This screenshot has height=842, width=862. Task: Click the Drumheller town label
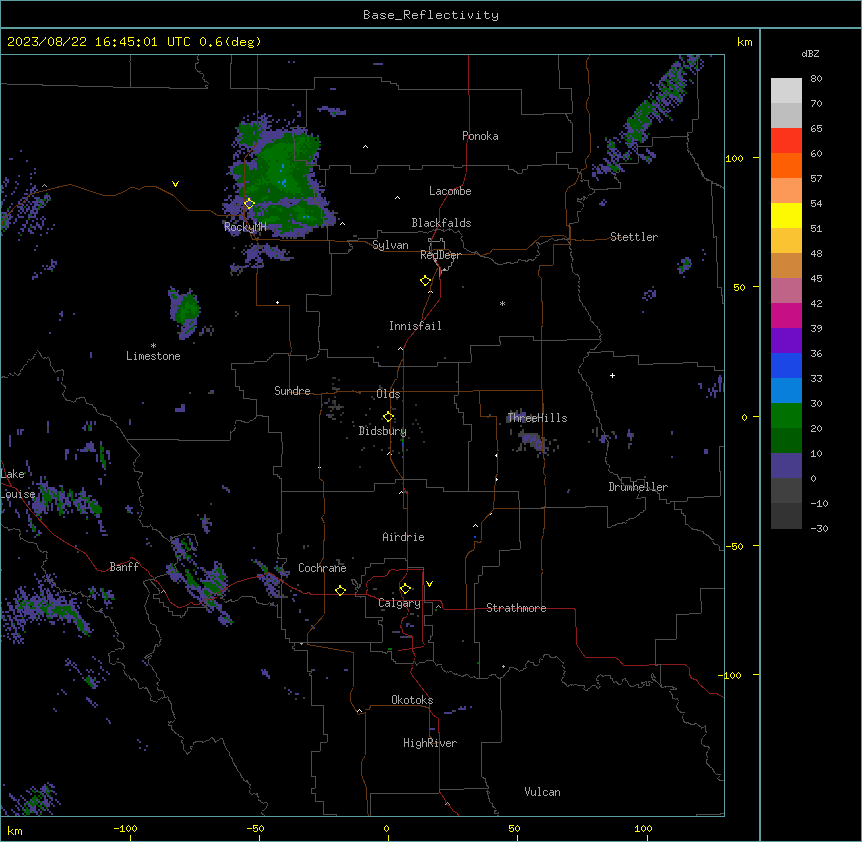(x=638, y=487)
